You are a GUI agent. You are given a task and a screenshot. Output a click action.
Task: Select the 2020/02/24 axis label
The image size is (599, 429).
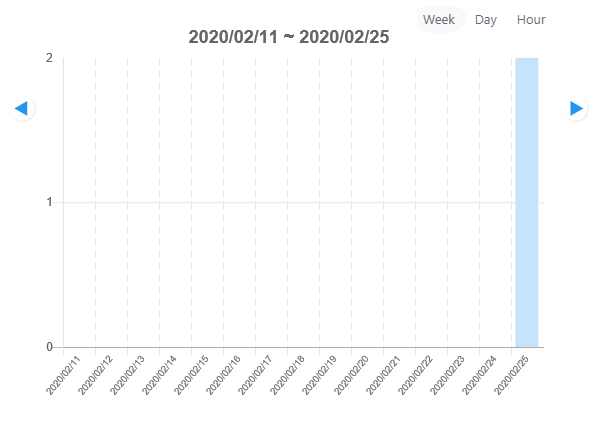(x=479, y=375)
